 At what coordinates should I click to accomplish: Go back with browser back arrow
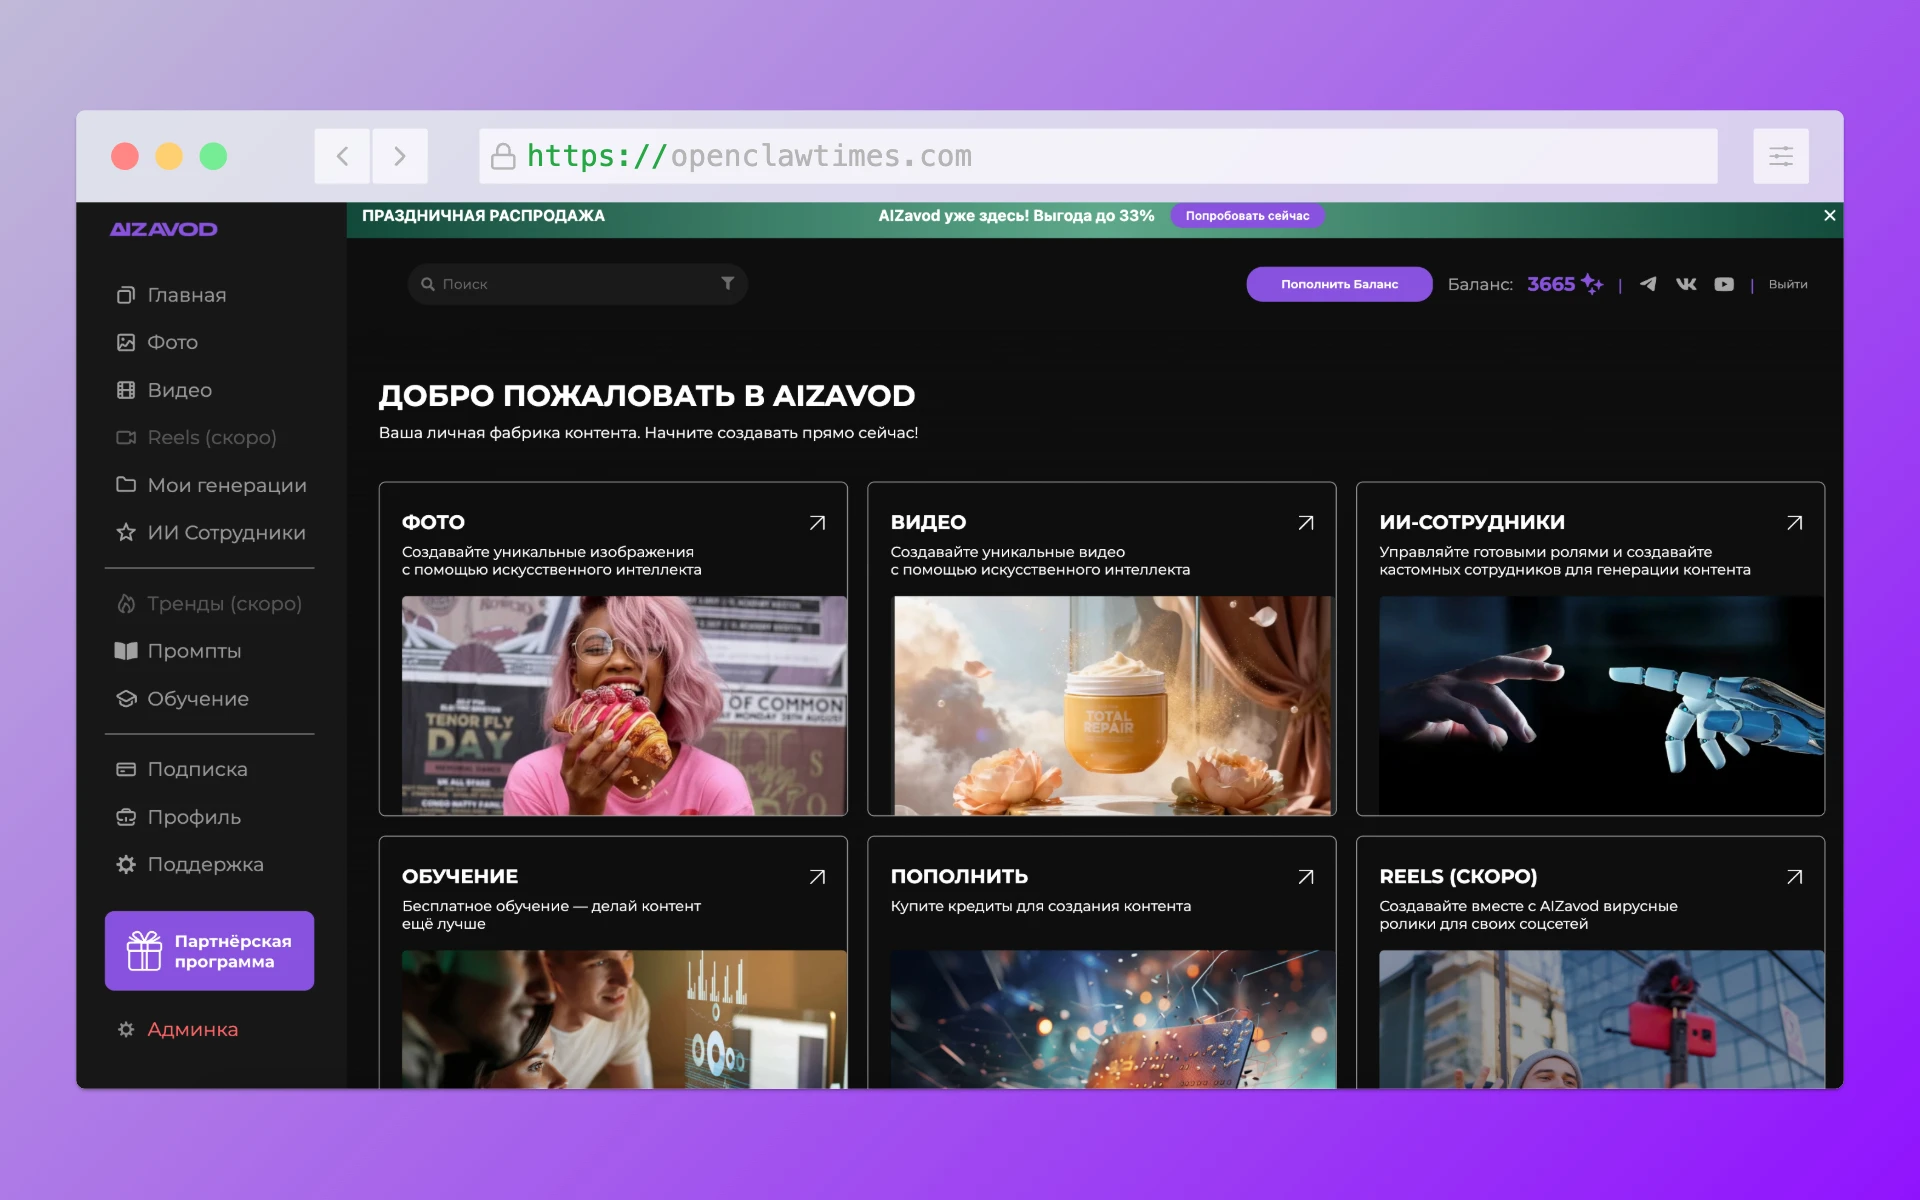tap(342, 156)
